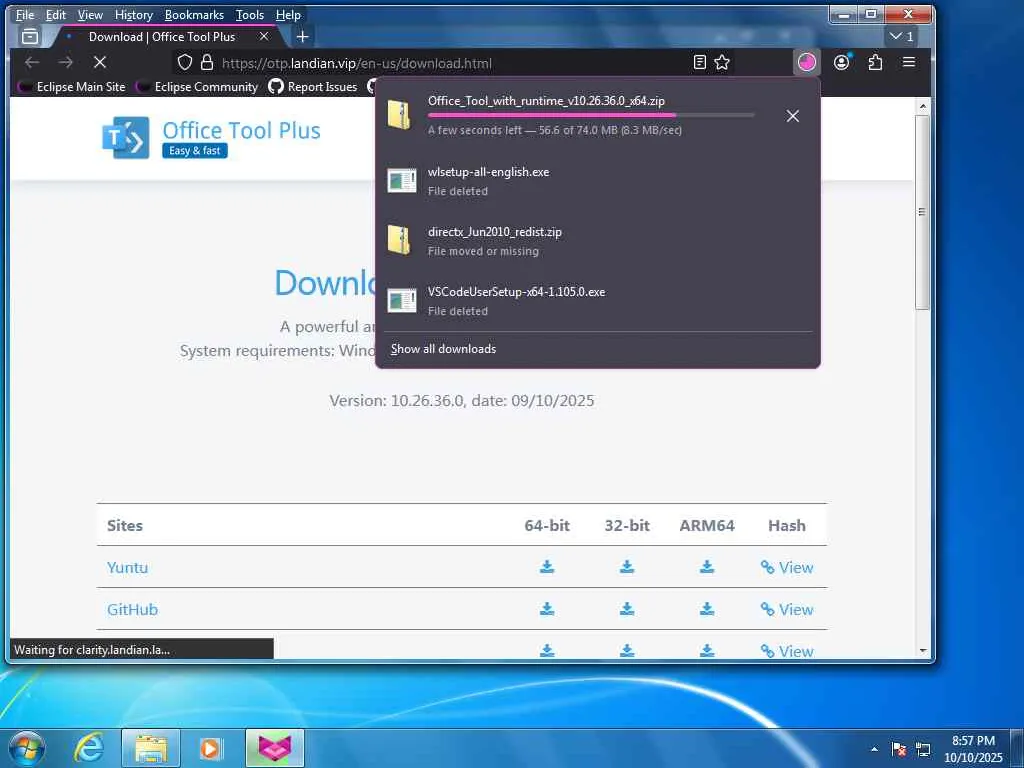Stop loading the page
1024x768 pixels.
coord(99,63)
